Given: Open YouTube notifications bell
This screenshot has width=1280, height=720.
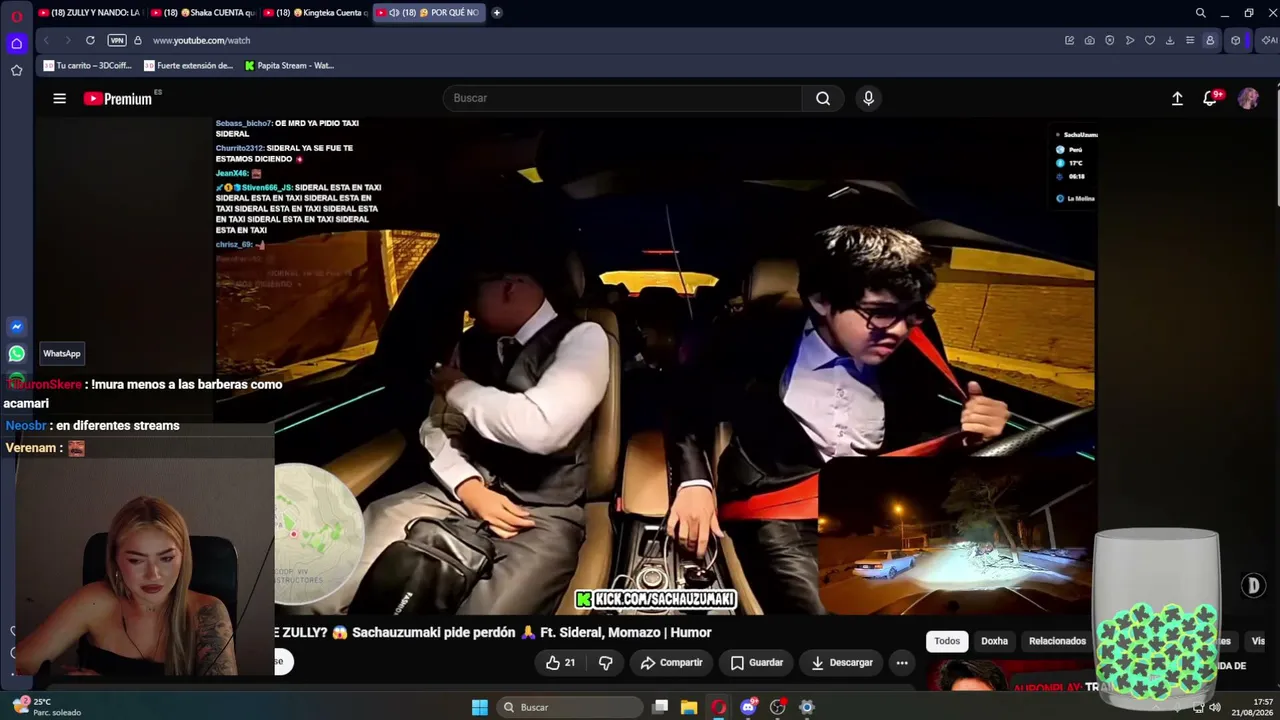Looking at the screenshot, I should coord(1210,98).
